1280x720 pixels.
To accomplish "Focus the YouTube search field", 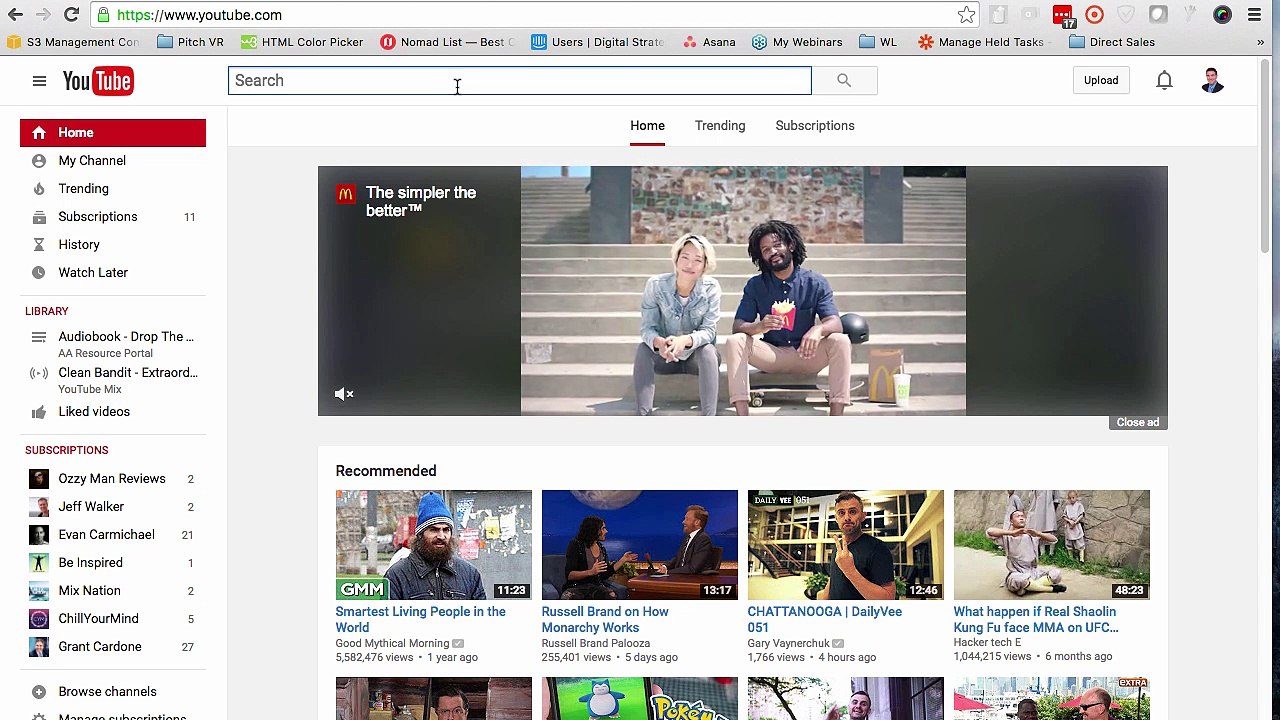I will 519,81.
